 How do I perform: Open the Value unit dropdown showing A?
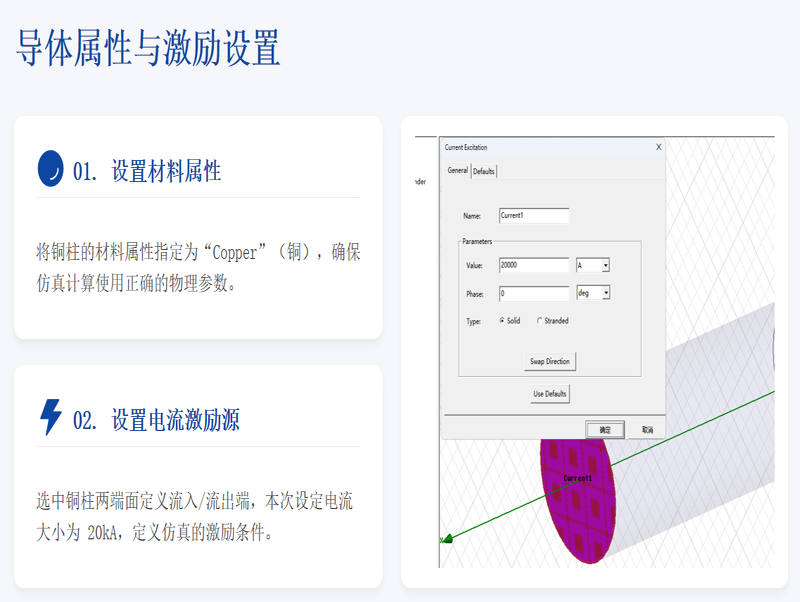pos(605,266)
